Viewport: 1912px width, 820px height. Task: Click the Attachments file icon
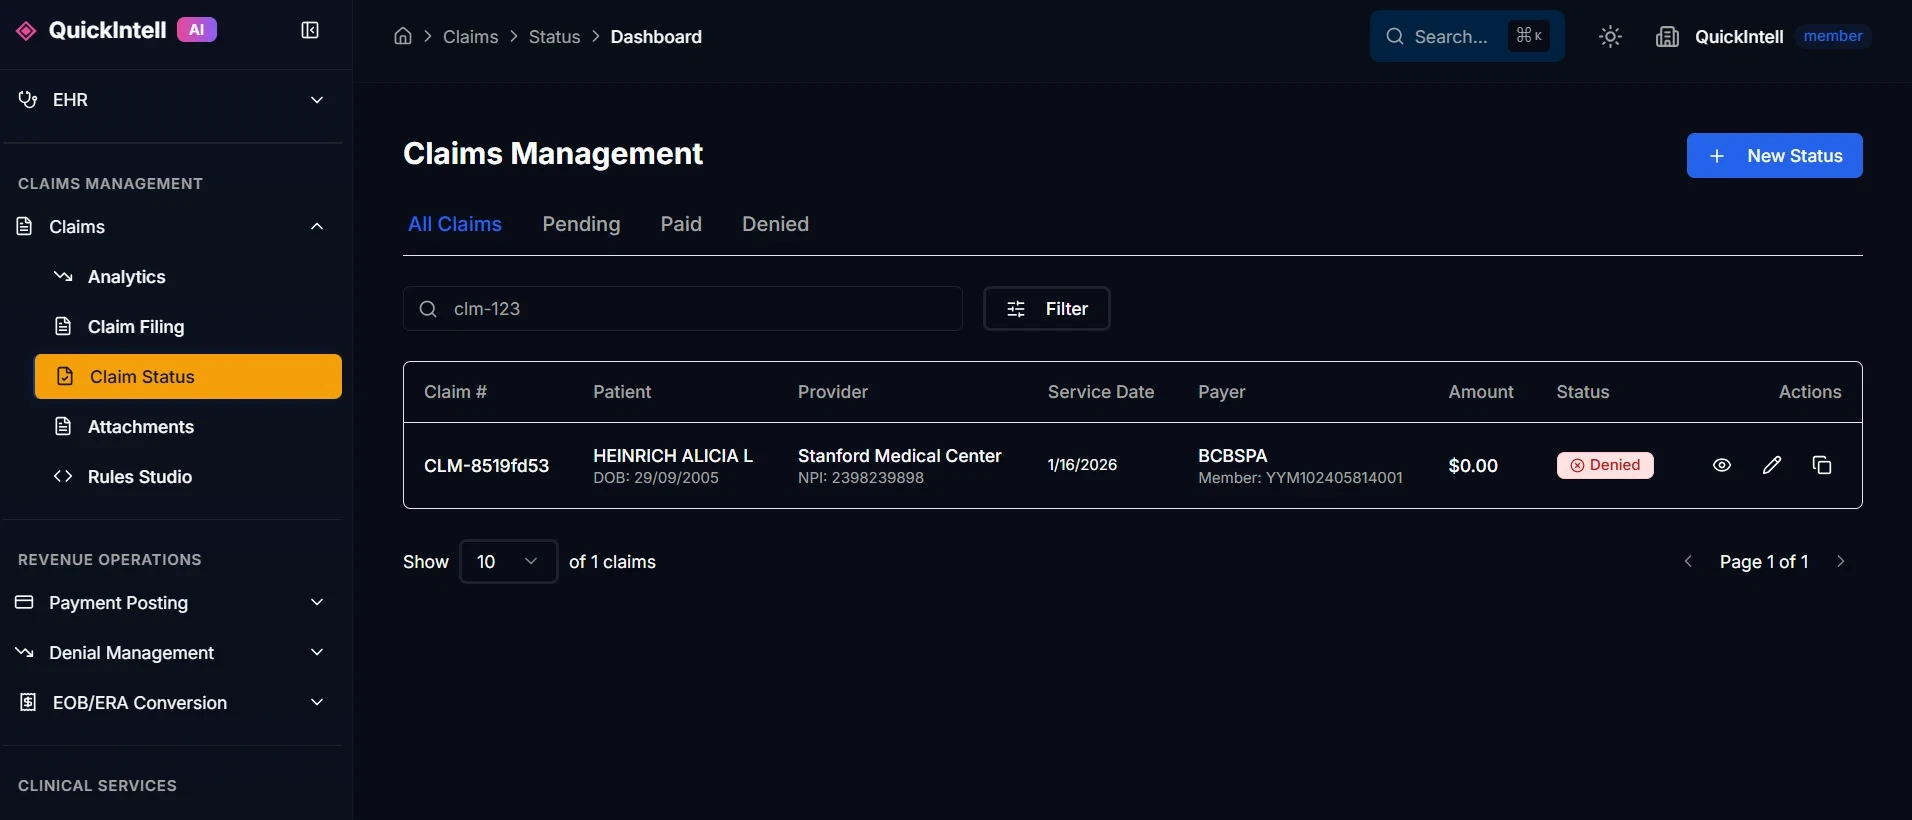coord(63,426)
